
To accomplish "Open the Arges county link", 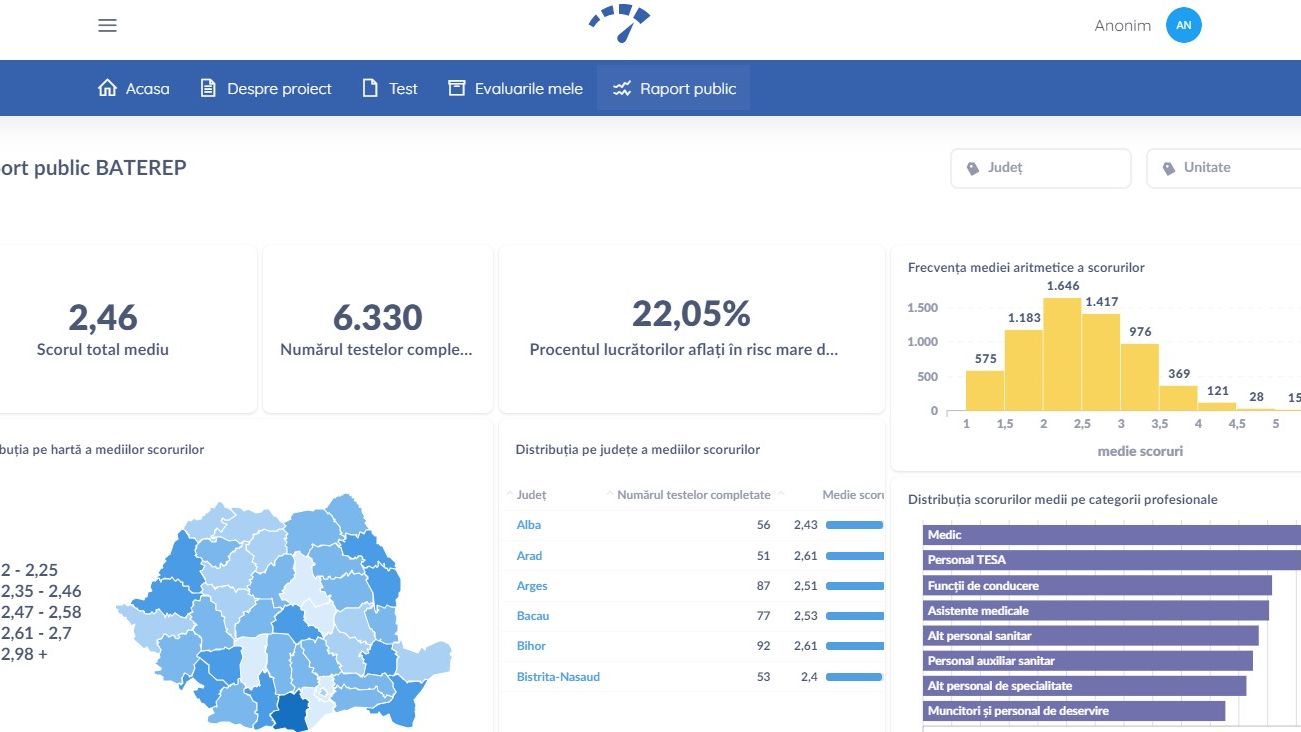I will pyautogui.click(x=532, y=586).
